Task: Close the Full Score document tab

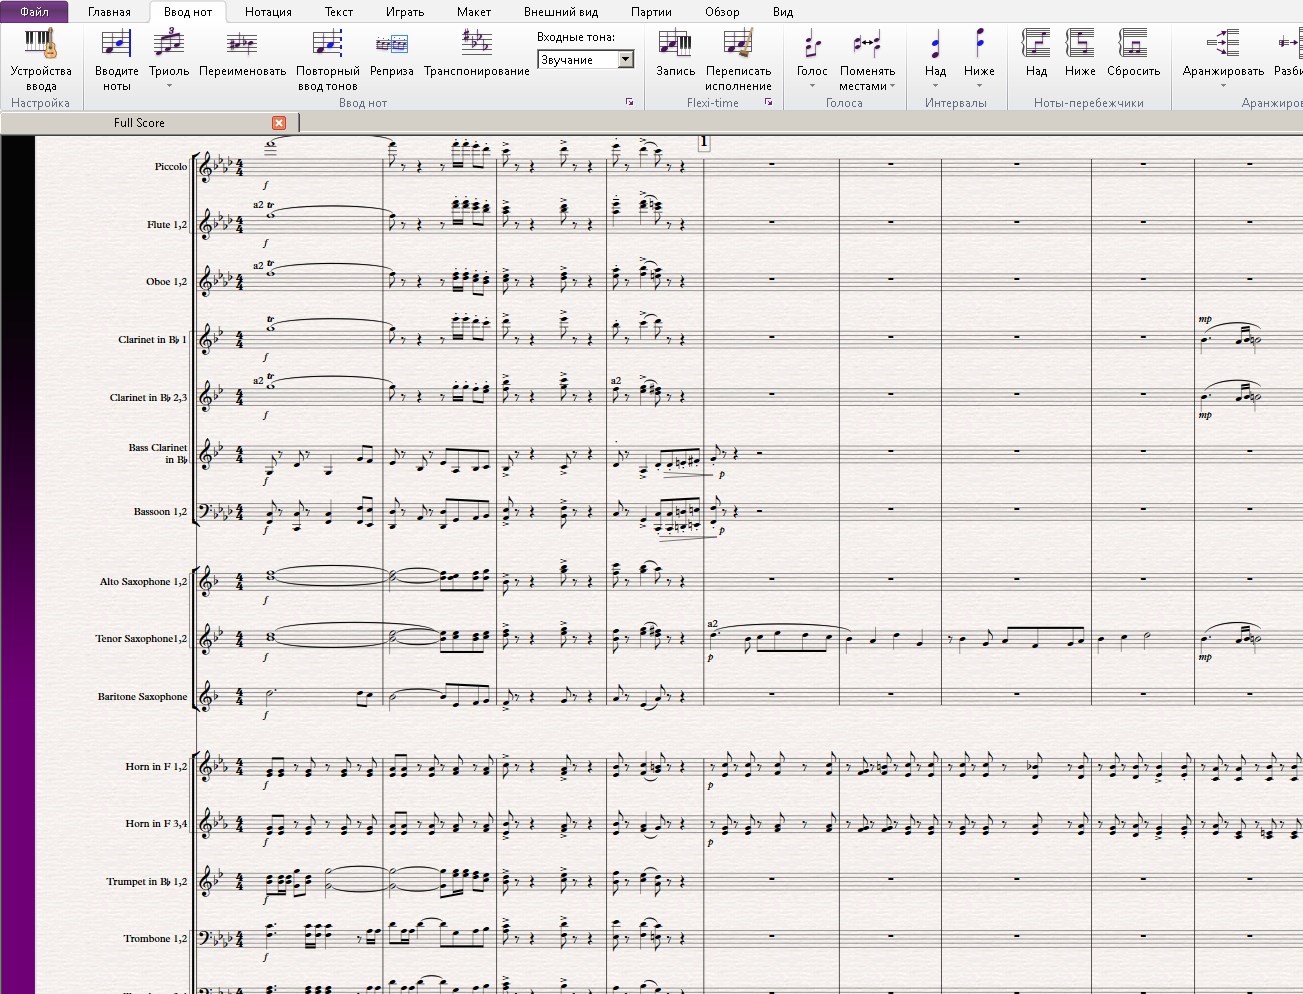Action: click(279, 122)
